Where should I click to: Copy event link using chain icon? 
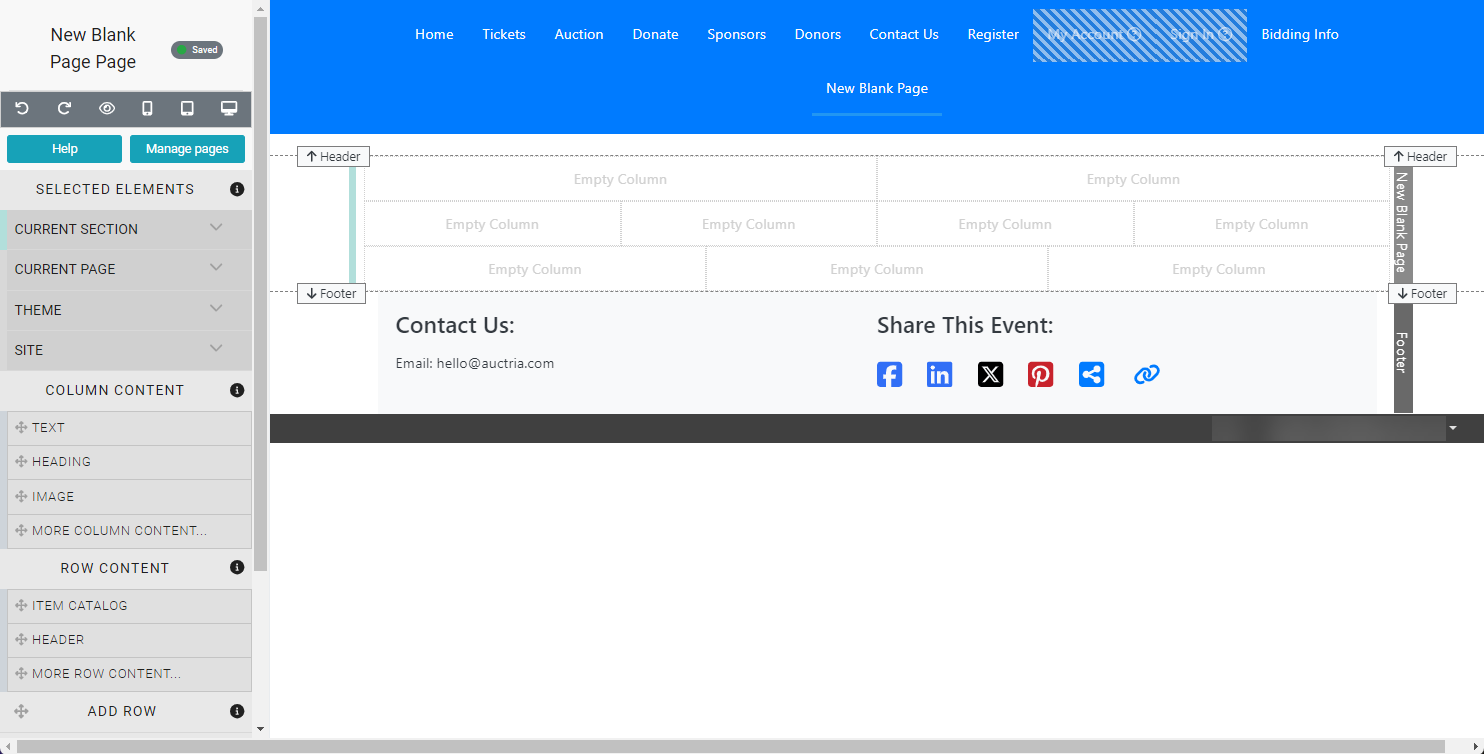click(x=1146, y=375)
